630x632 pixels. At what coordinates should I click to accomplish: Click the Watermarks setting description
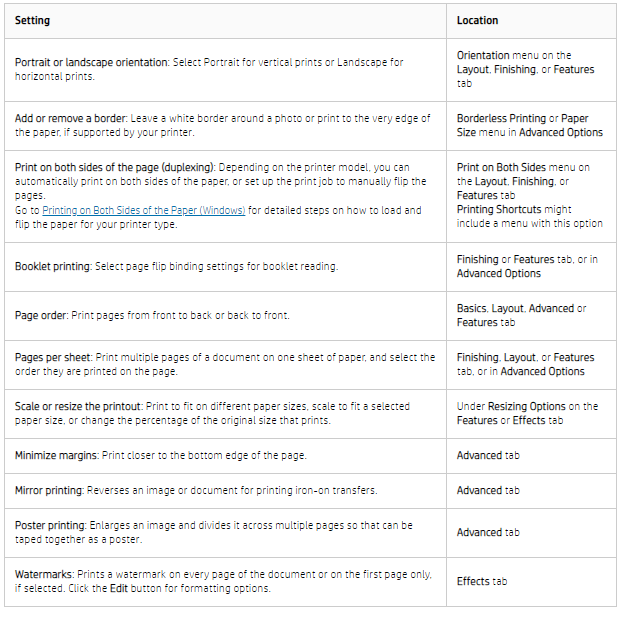click(x=223, y=581)
